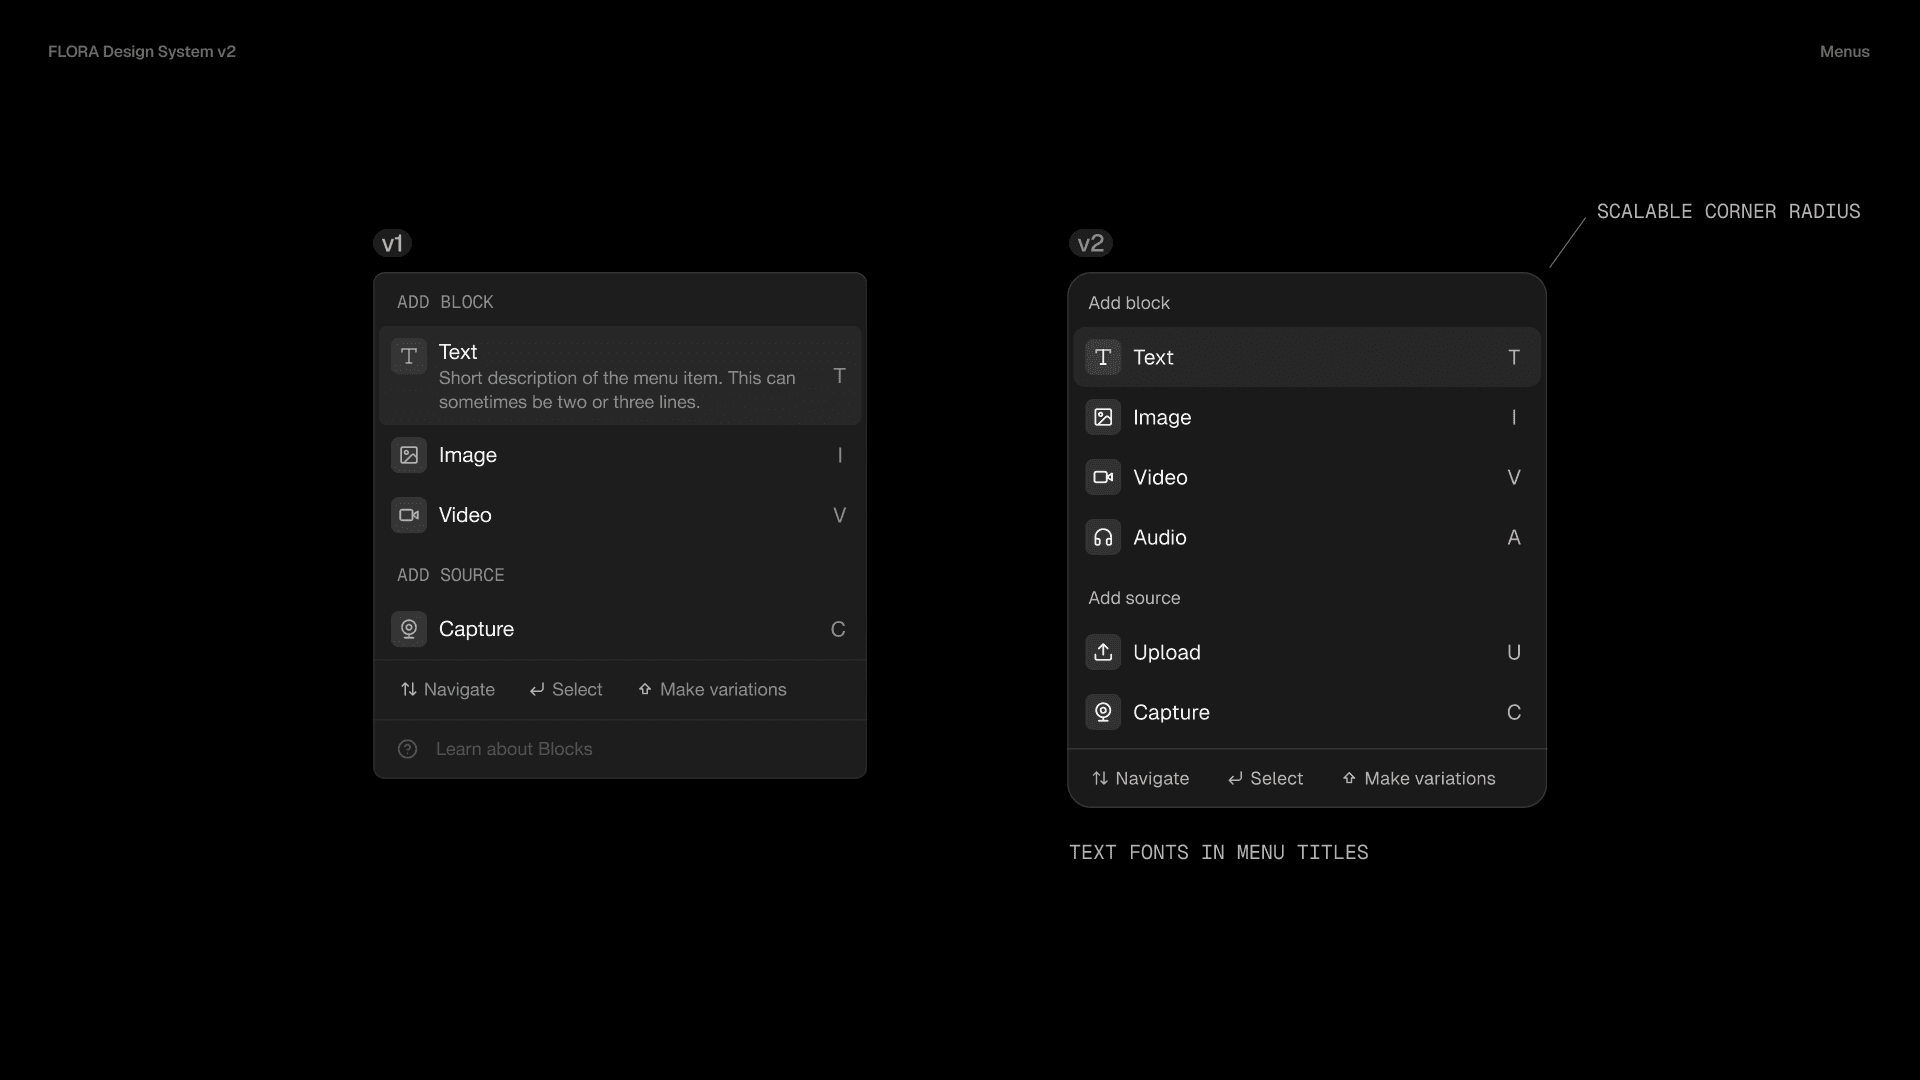Image resolution: width=1920 pixels, height=1080 pixels.
Task: Click the help circle icon beside Learn about Blocks
Action: tap(407, 750)
